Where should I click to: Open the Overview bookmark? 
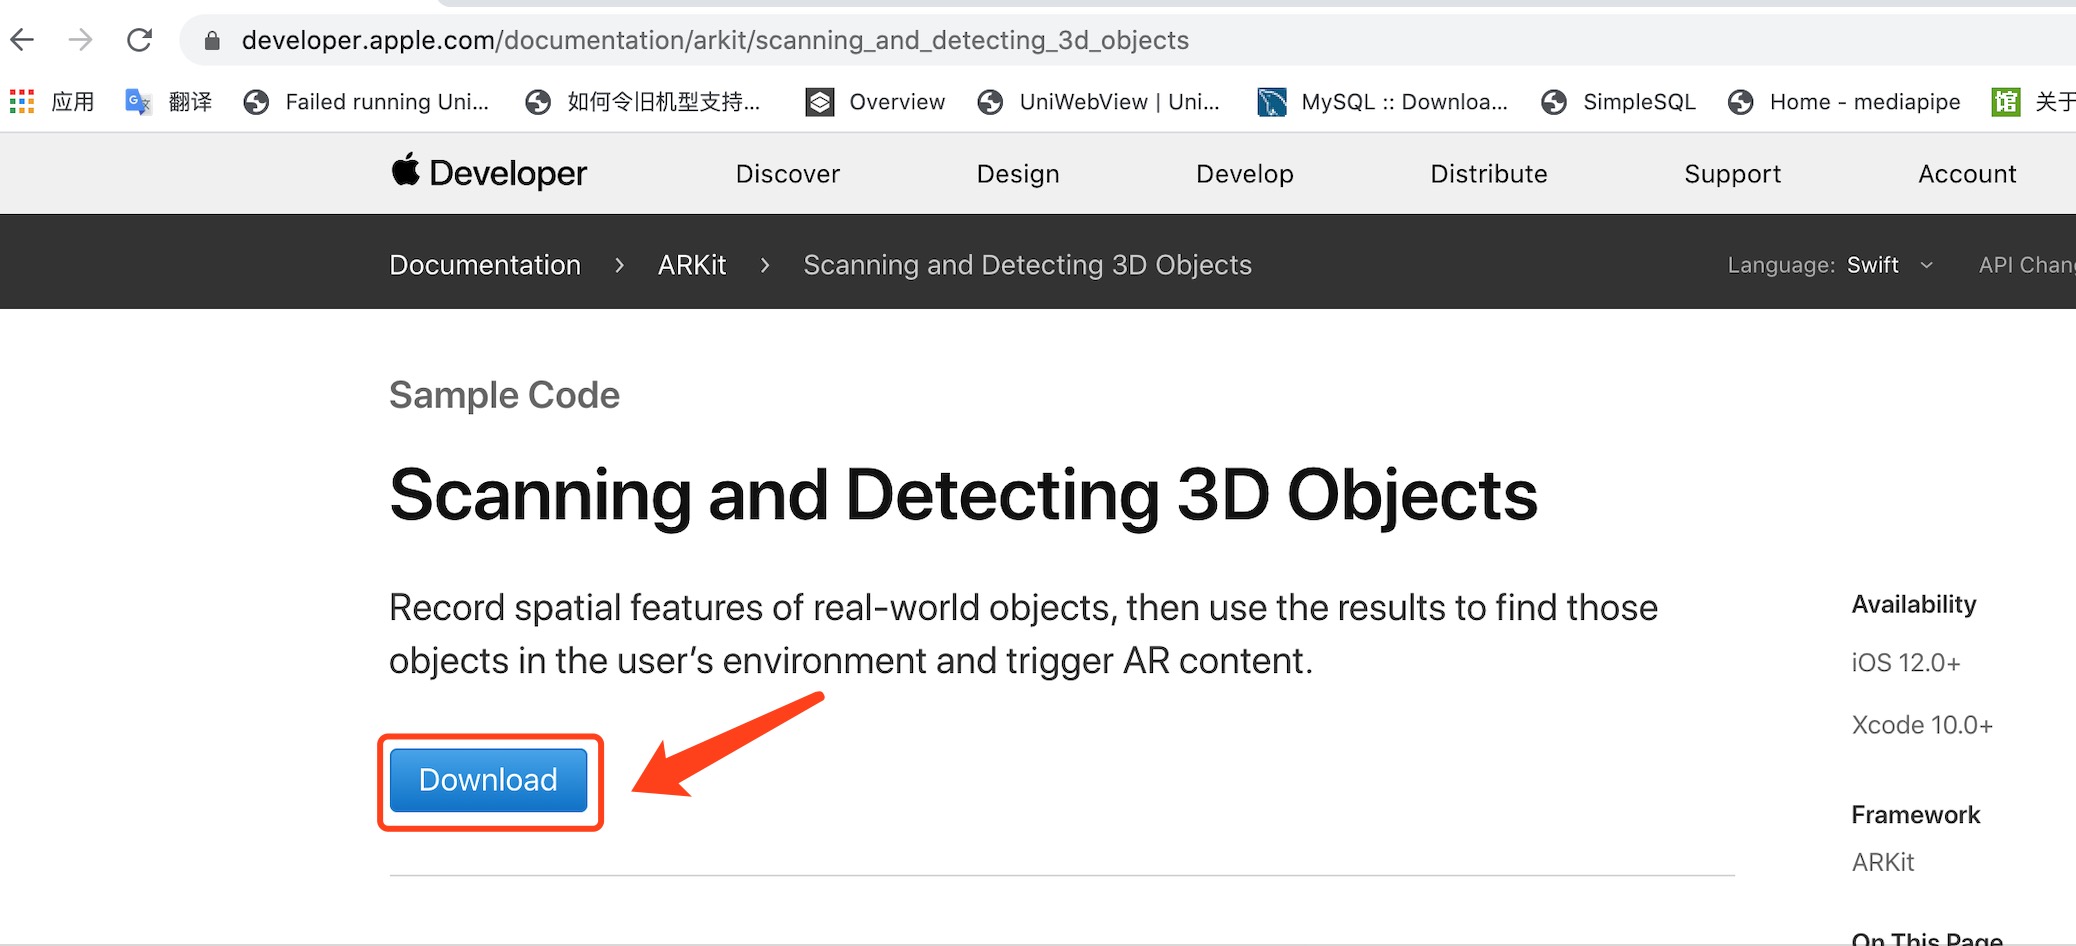pos(875,101)
